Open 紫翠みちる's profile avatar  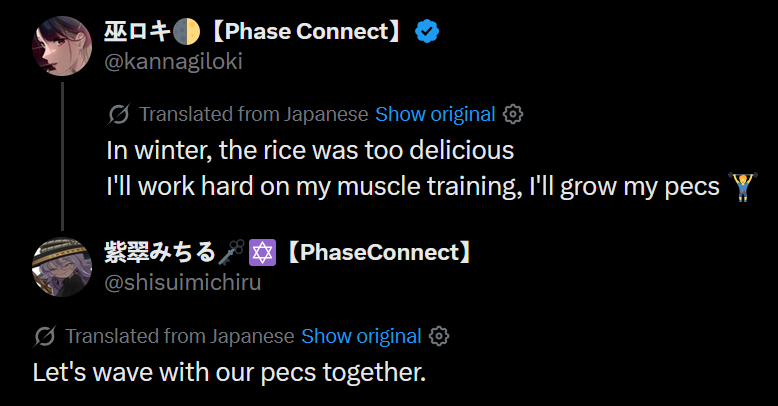point(63,266)
